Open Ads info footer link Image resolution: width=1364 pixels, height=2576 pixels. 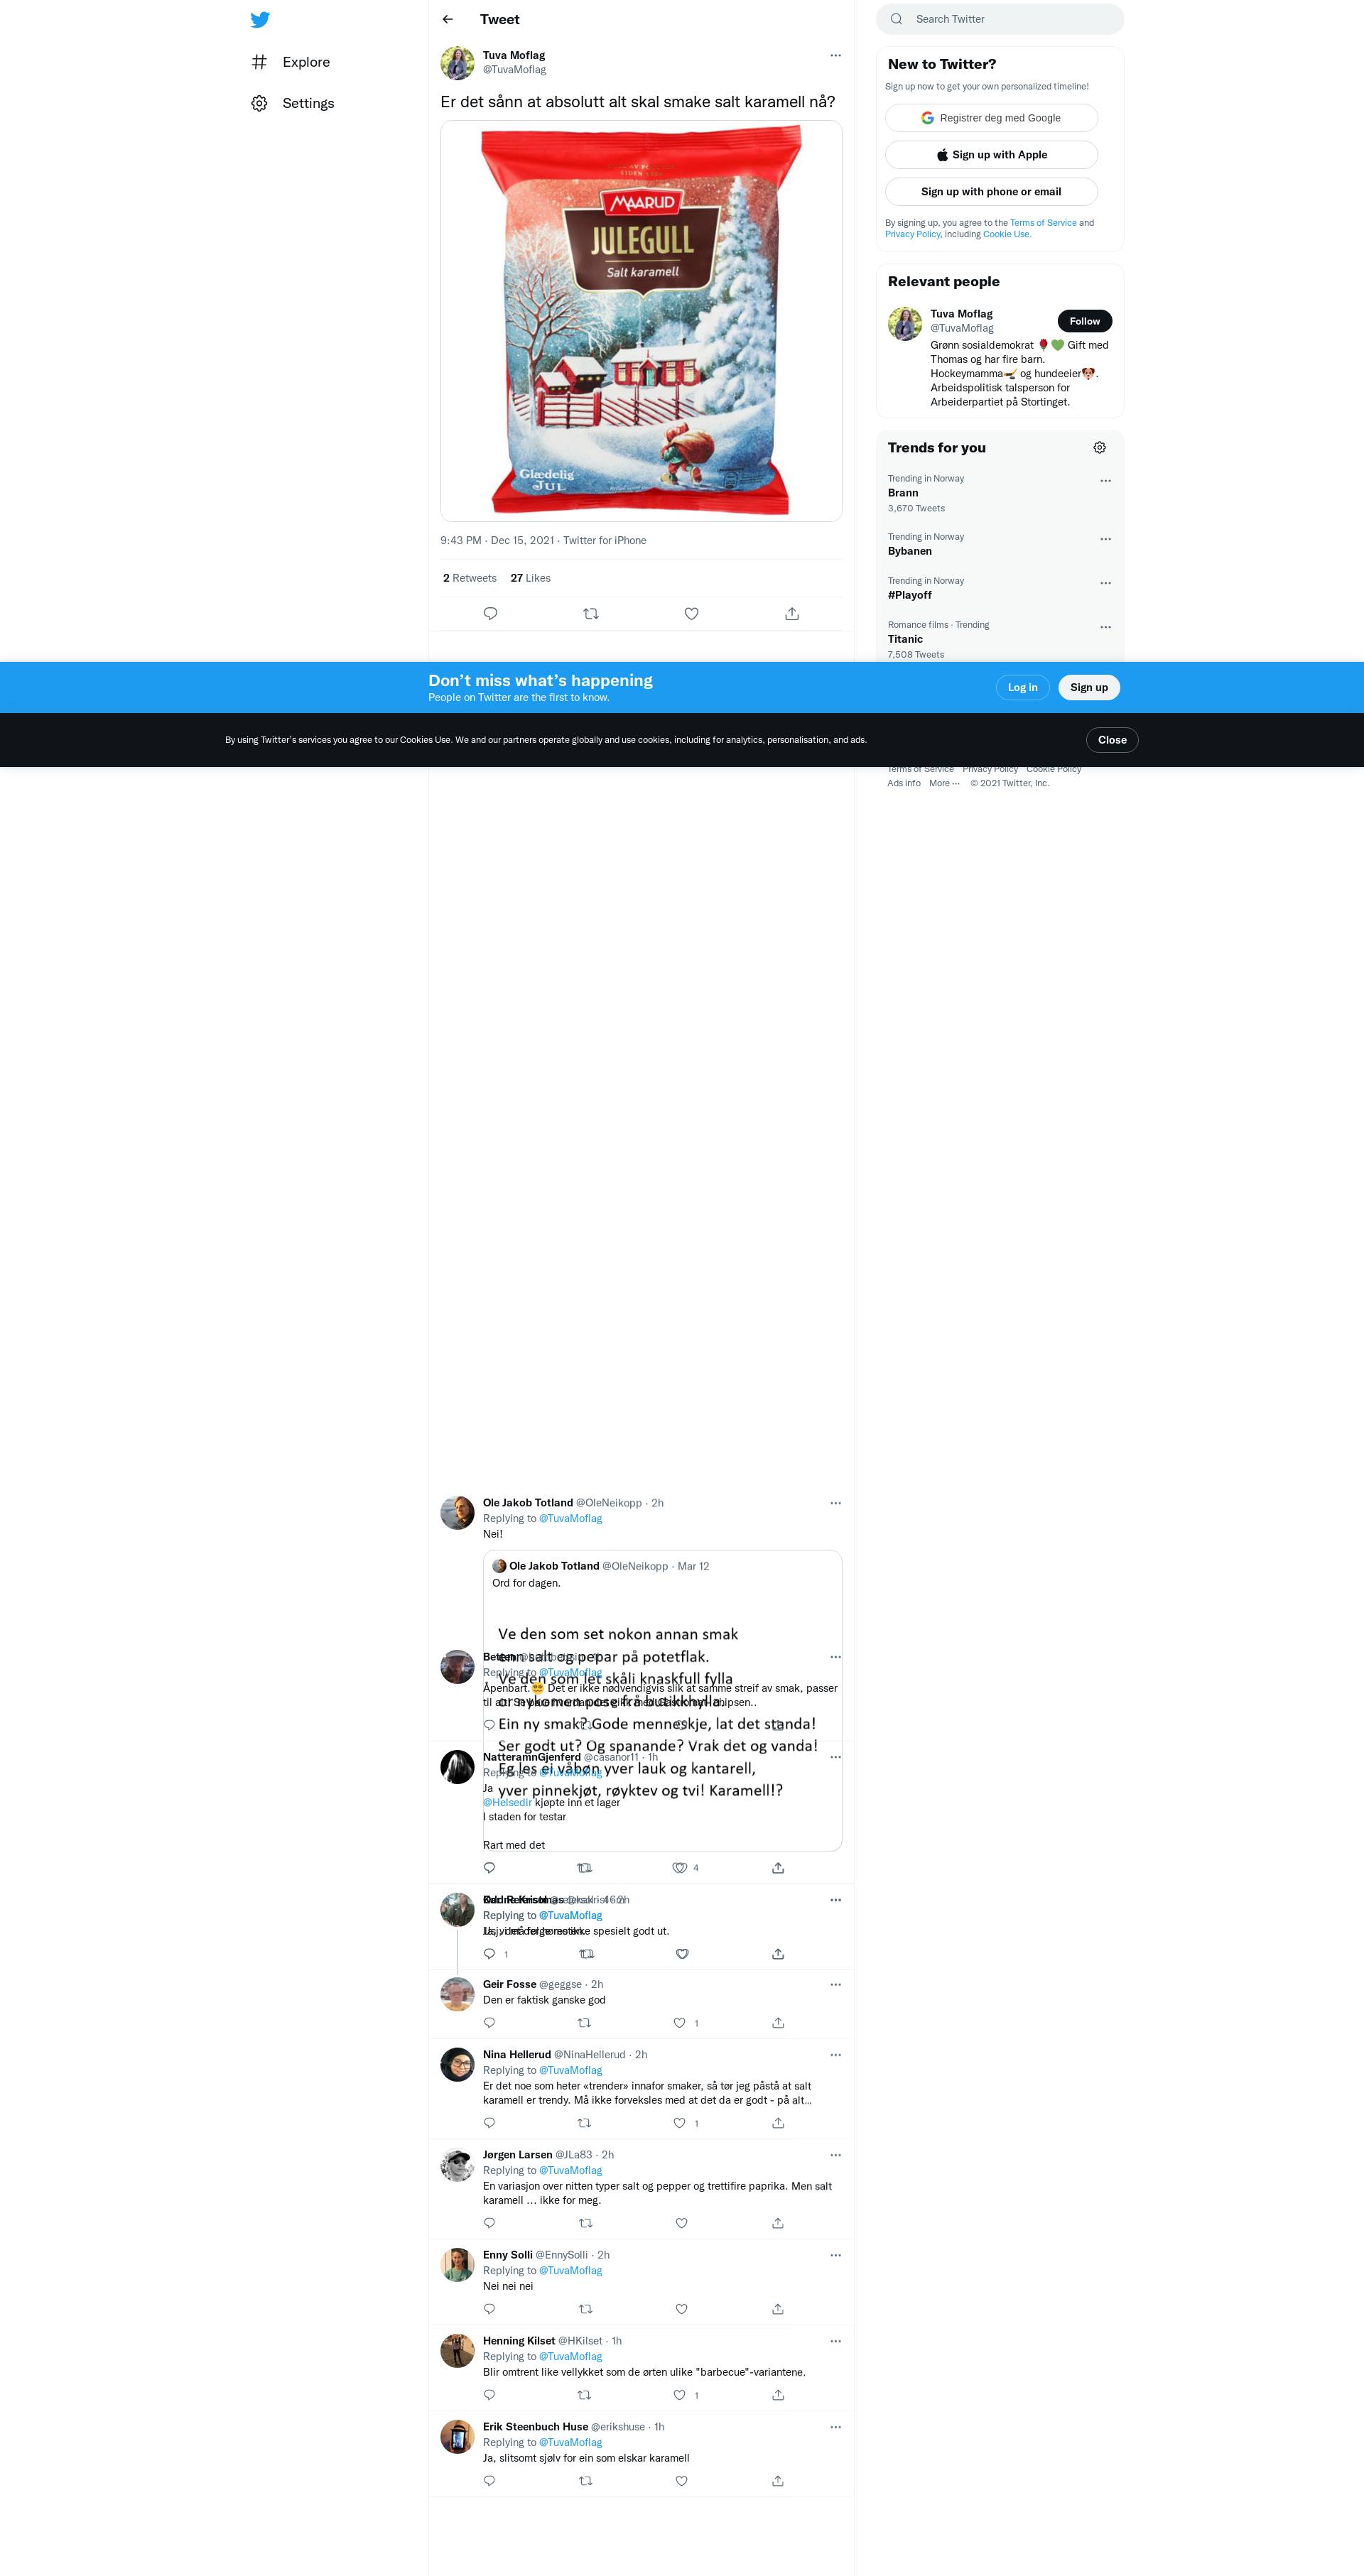(x=904, y=783)
